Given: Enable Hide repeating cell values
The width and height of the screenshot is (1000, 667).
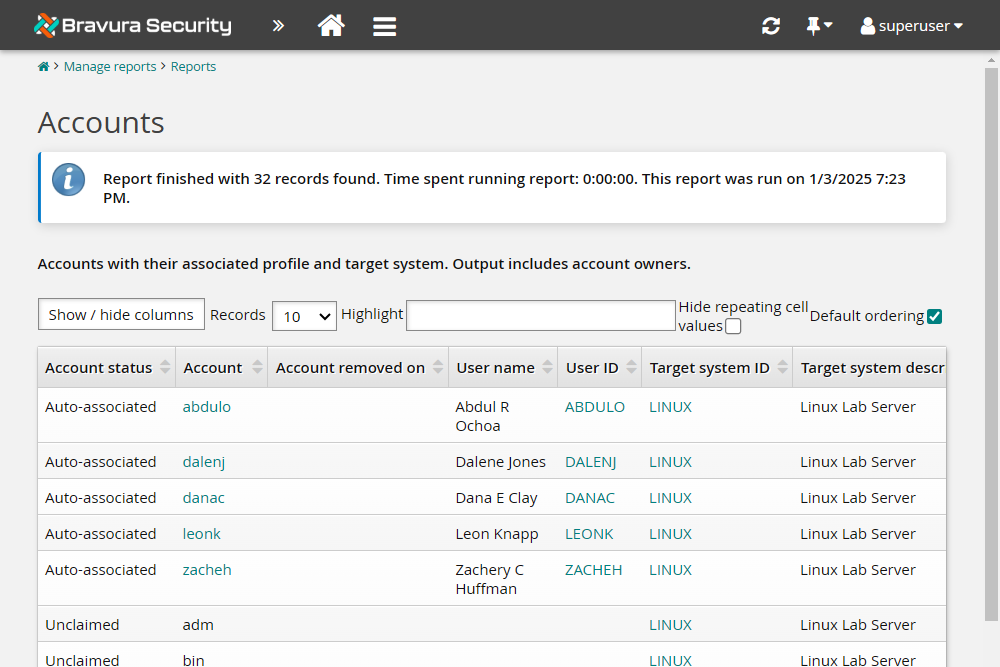Looking at the screenshot, I should 733,326.
